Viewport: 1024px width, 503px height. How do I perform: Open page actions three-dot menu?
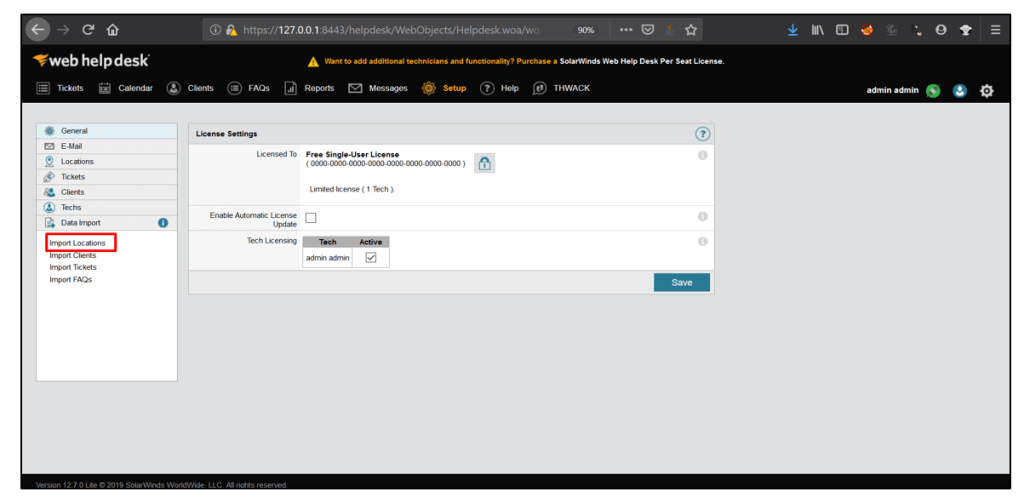click(626, 29)
